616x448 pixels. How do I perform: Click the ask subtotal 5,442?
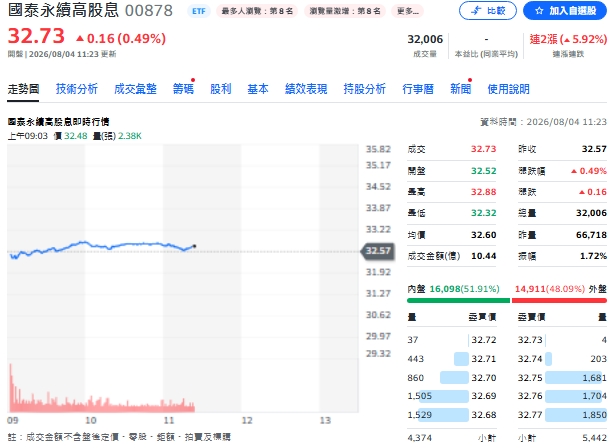pyautogui.click(x=594, y=438)
